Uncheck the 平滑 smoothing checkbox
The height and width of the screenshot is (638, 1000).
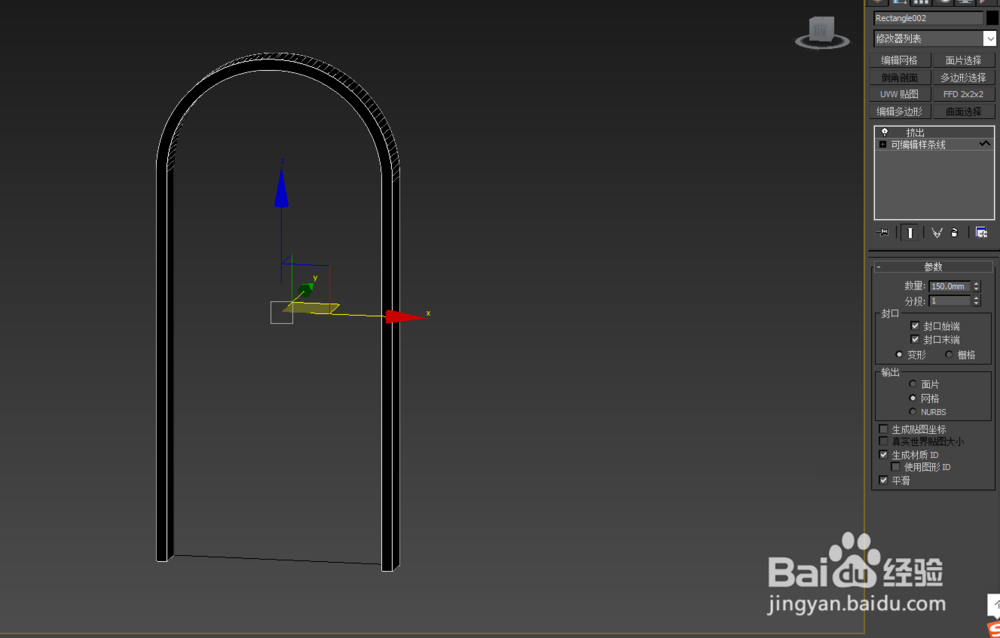tap(883, 480)
